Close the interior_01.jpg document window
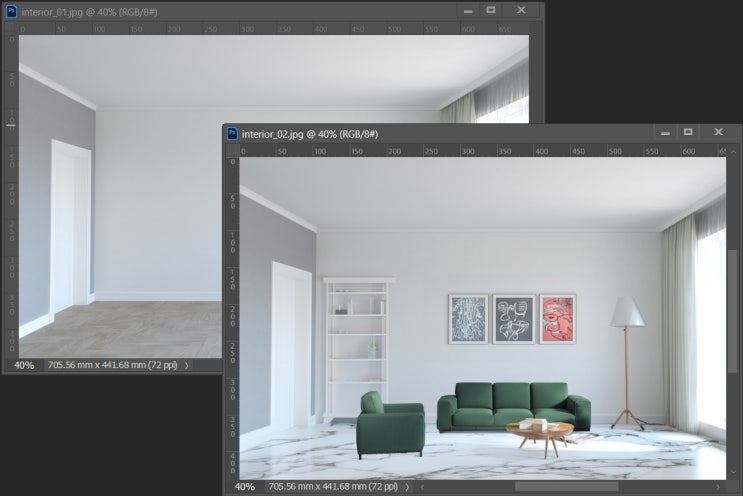Image resolution: width=743 pixels, height=496 pixels. [x=521, y=10]
